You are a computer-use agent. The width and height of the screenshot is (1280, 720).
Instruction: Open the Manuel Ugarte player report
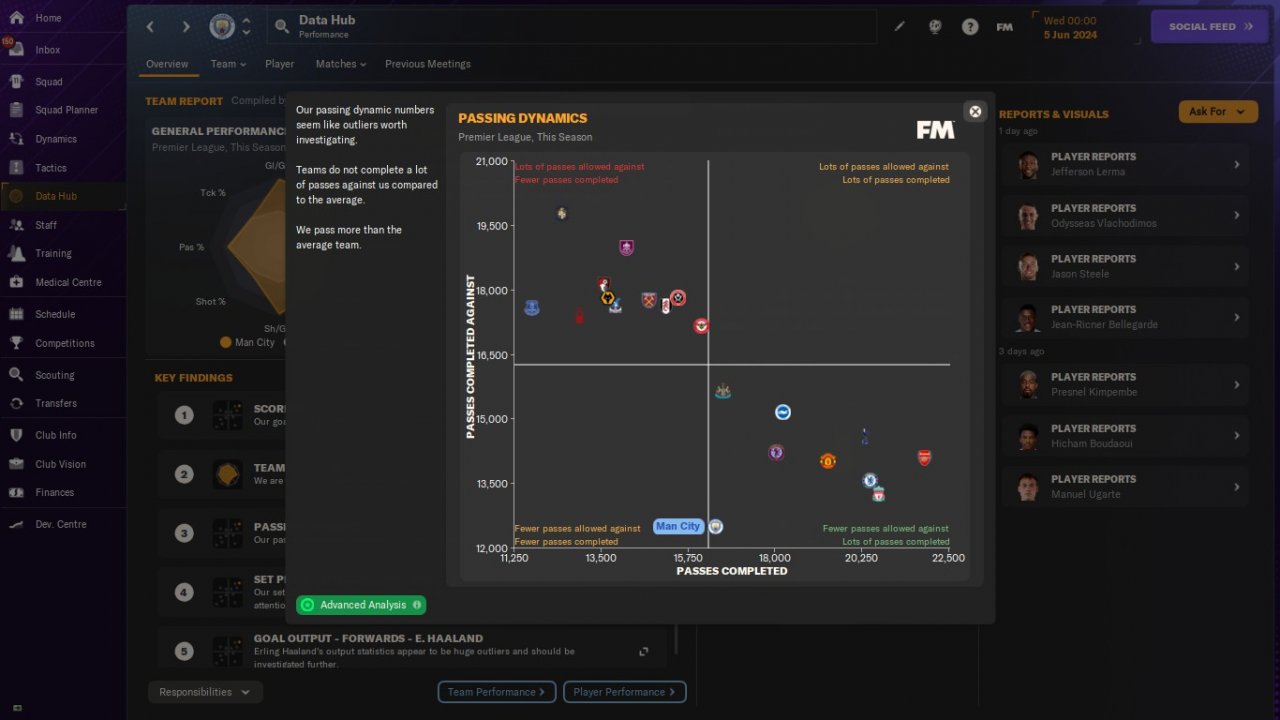pos(1126,486)
